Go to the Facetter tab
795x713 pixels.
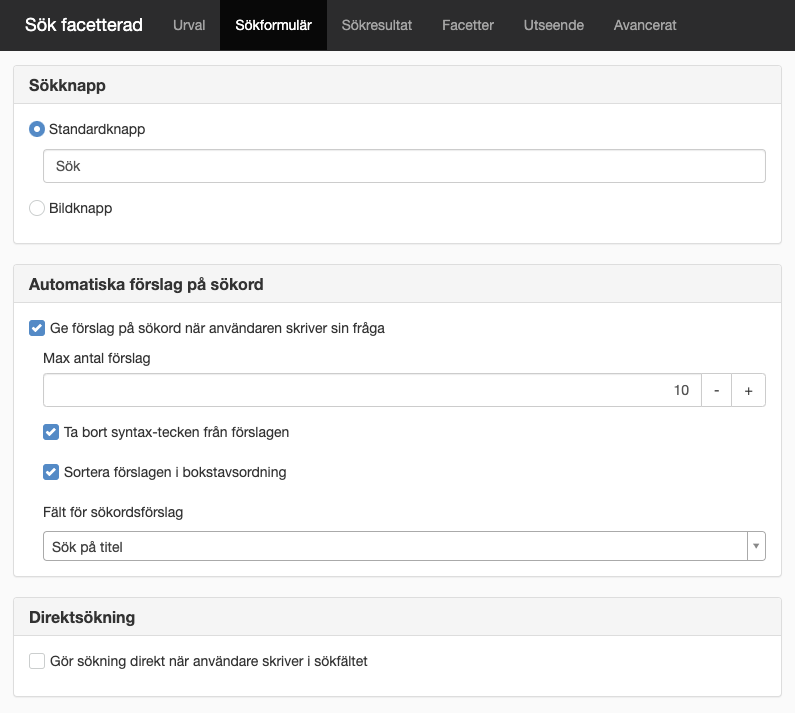point(467,25)
